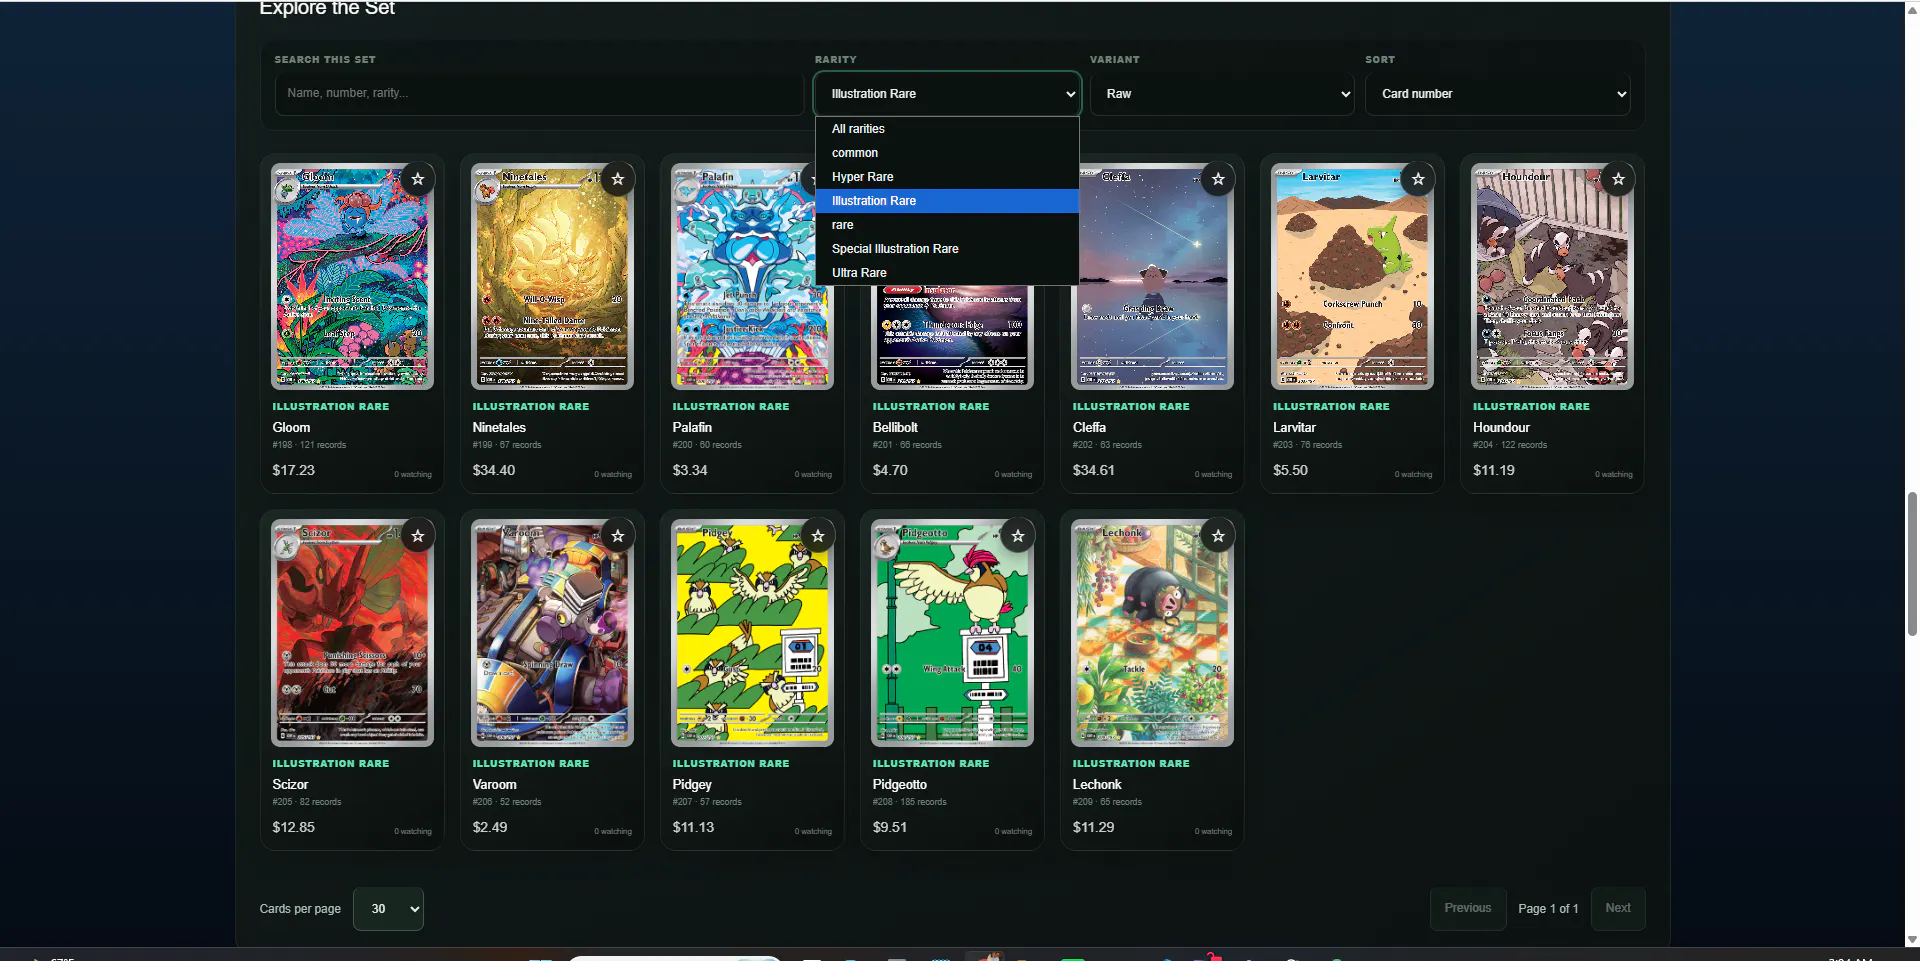
Task: Open the Varoom card image
Action: pos(552,634)
